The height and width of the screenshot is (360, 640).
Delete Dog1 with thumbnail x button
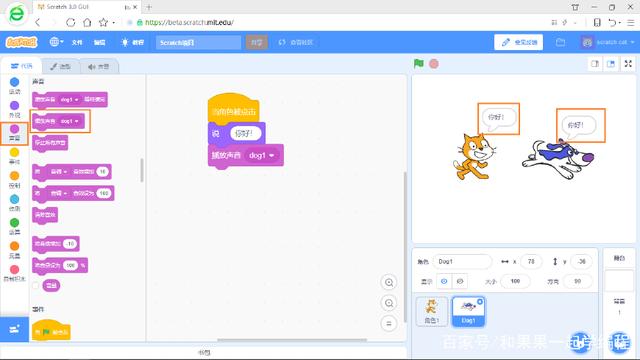pos(480,302)
